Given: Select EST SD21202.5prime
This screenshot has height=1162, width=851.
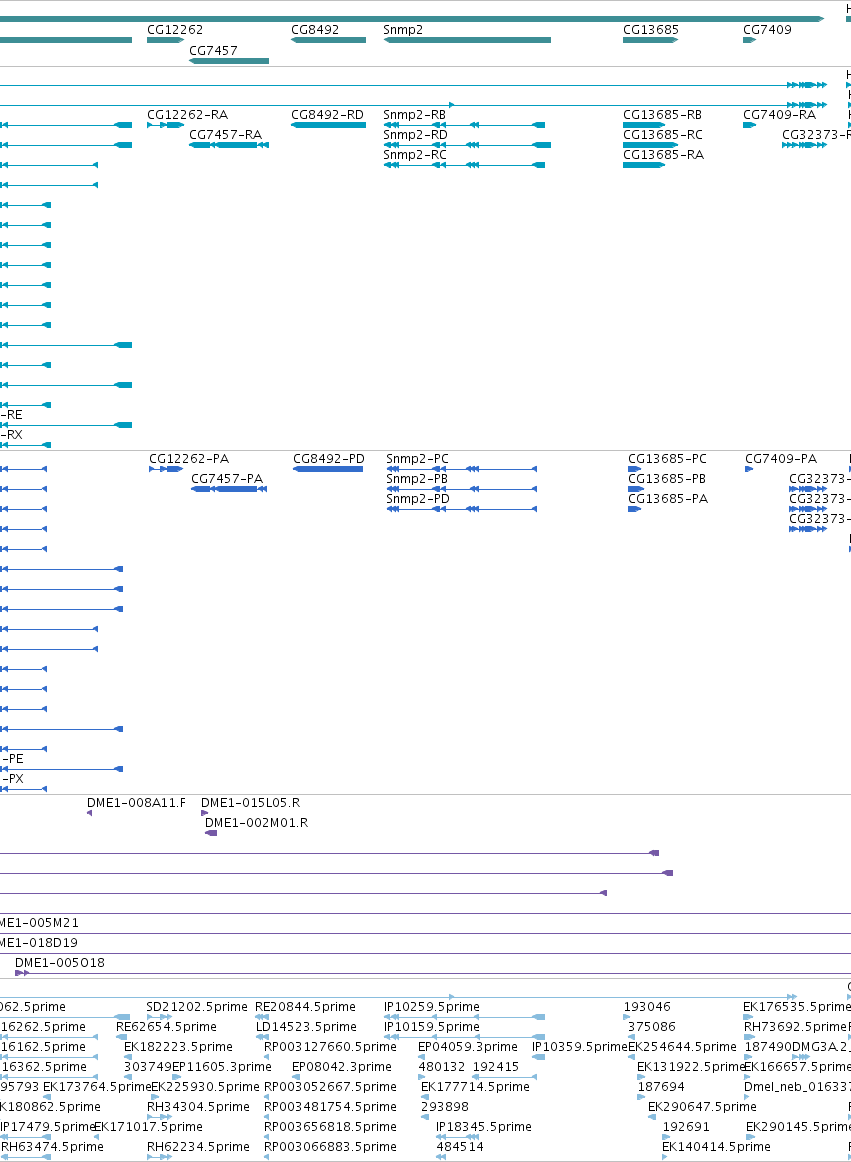Looking at the screenshot, I should (196, 1007).
